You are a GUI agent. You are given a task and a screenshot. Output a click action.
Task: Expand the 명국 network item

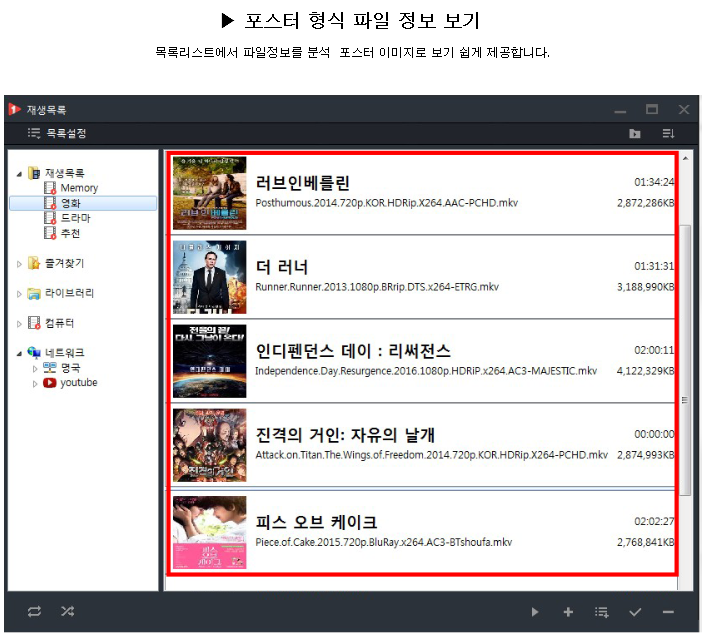tap(35, 369)
